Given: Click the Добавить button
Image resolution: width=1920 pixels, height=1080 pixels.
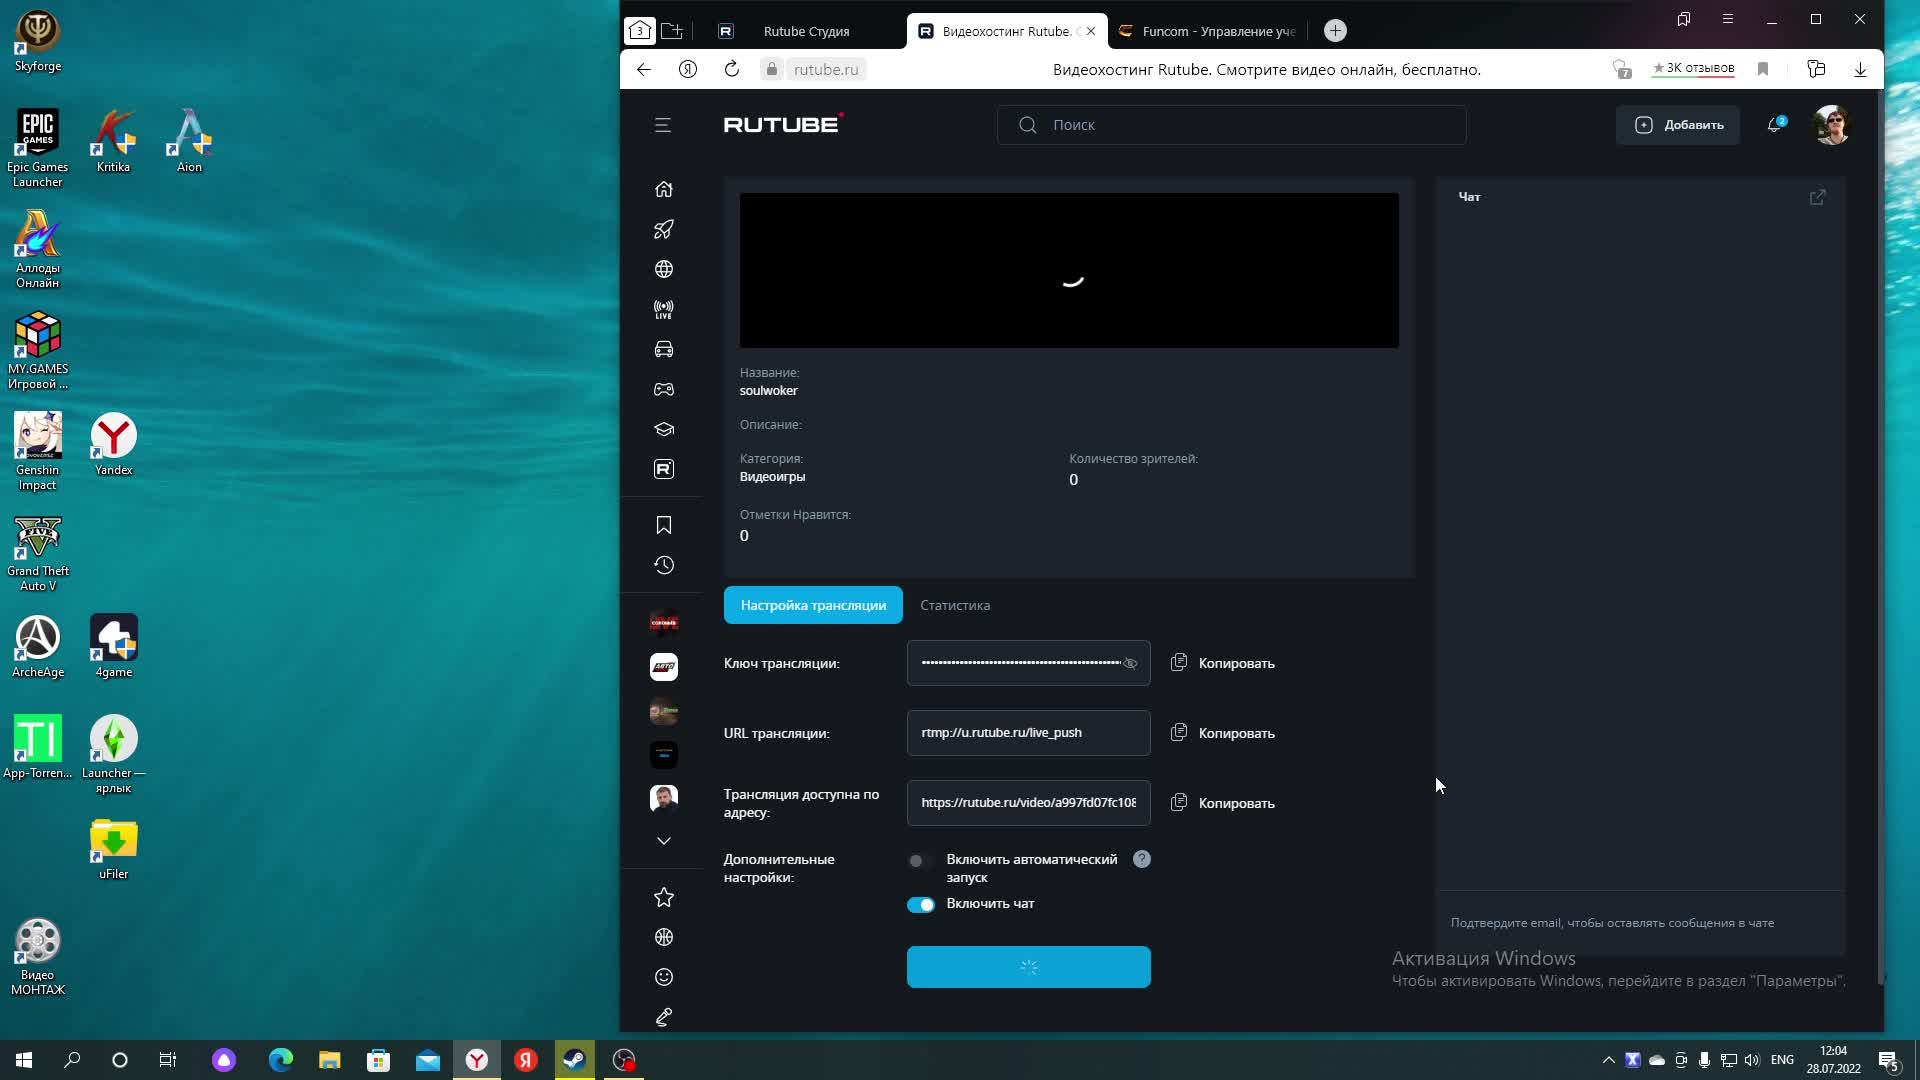Looking at the screenshot, I should (x=1678, y=125).
